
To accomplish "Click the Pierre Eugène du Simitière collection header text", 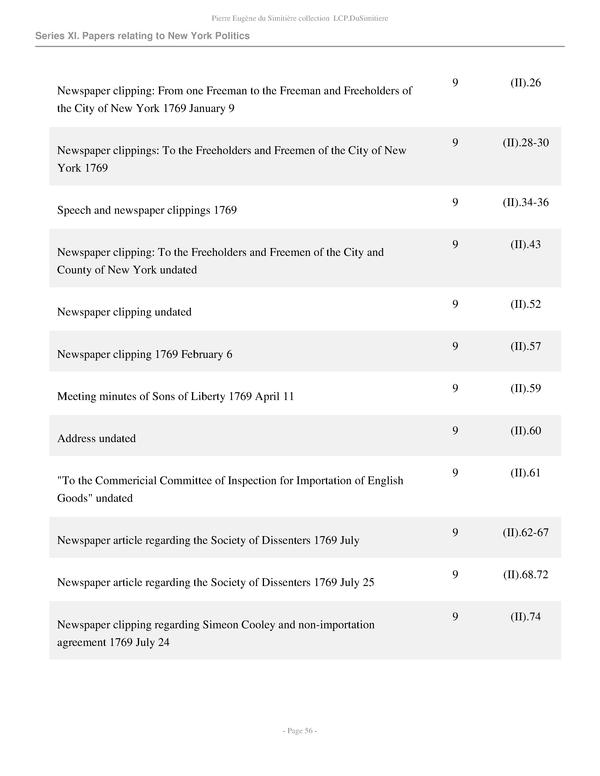I will (300, 17).
